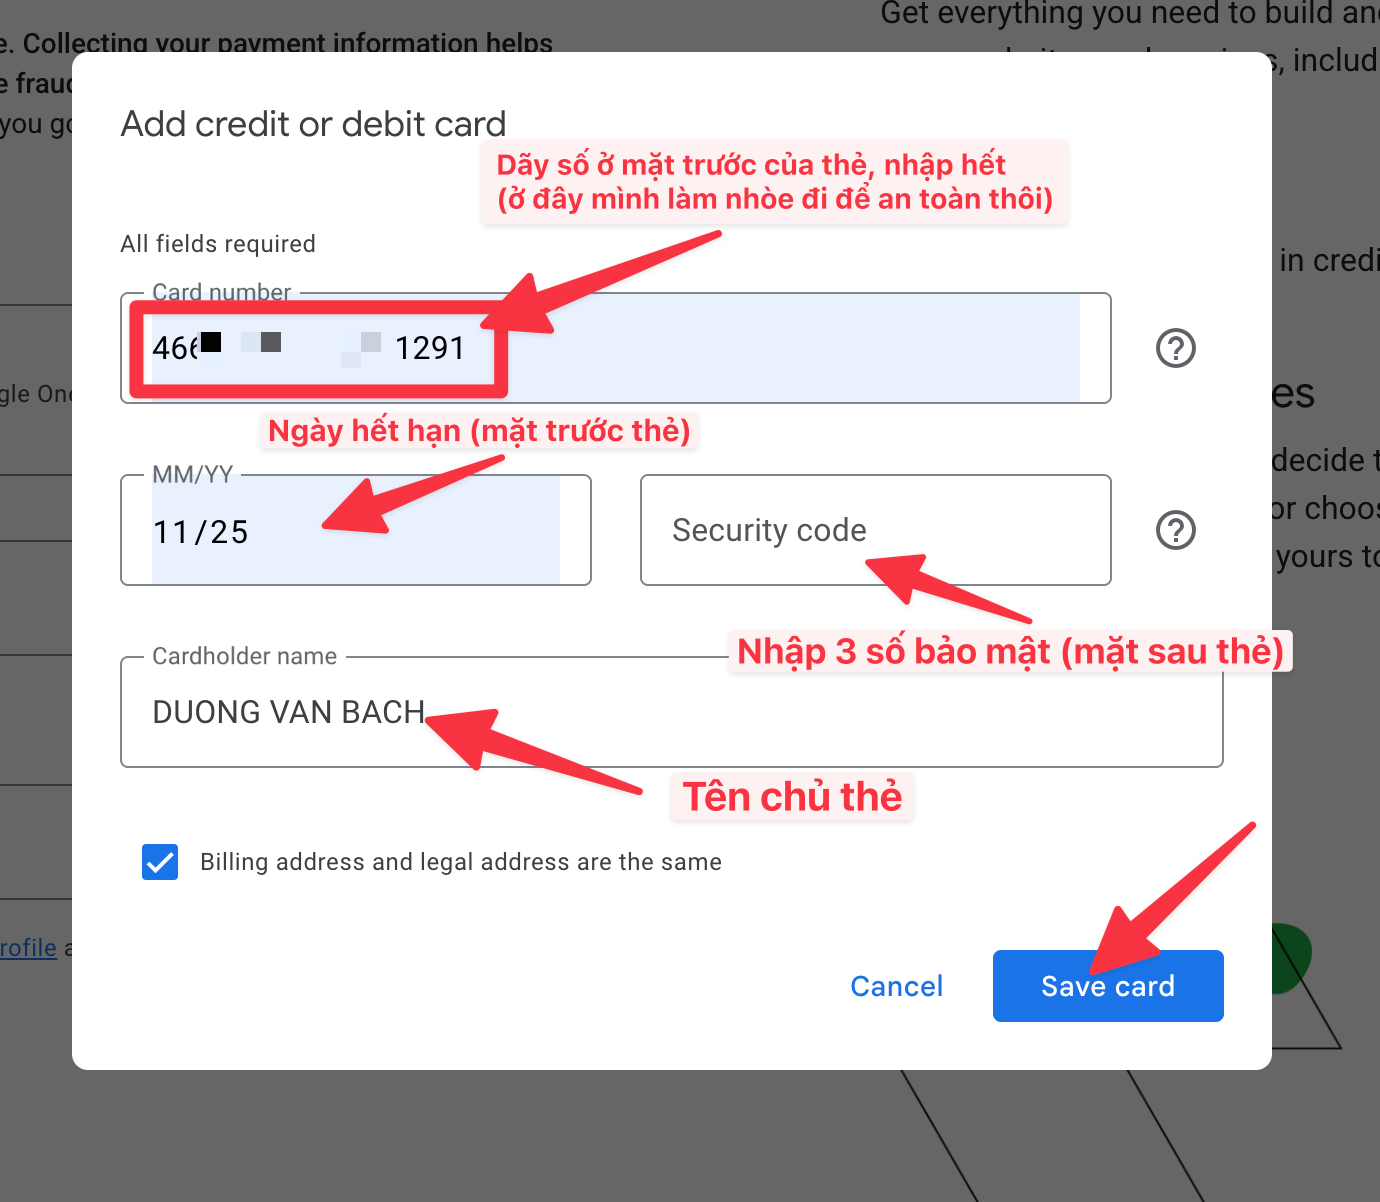Click the green shape illustration behind the dialog
The height and width of the screenshot is (1202, 1380).
(x=1291, y=958)
